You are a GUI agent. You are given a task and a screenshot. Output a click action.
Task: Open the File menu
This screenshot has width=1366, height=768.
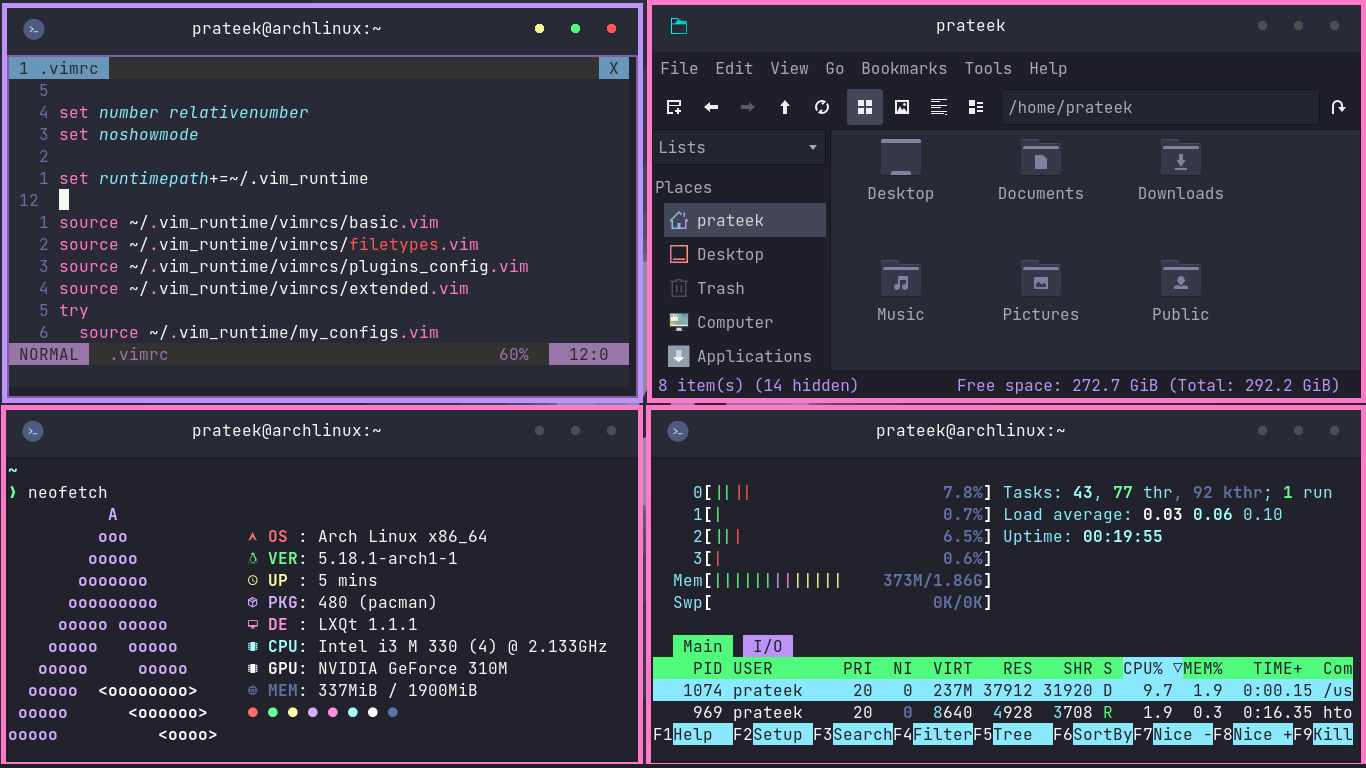(679, 68)
